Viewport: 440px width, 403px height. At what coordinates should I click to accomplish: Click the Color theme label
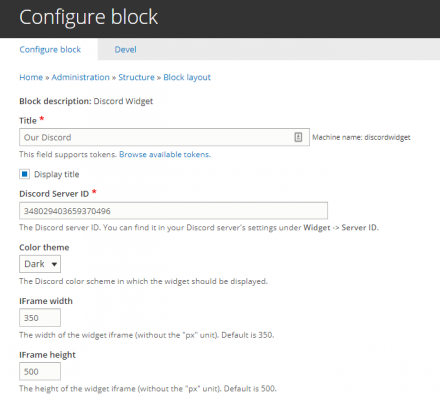[x=44, y=247]
